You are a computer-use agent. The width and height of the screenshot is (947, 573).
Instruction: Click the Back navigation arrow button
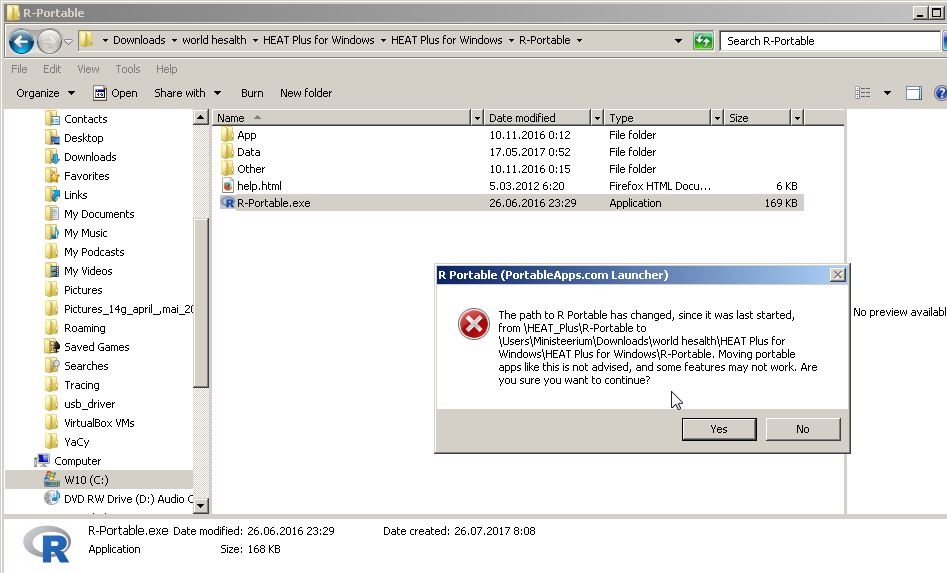coord(22,41)
